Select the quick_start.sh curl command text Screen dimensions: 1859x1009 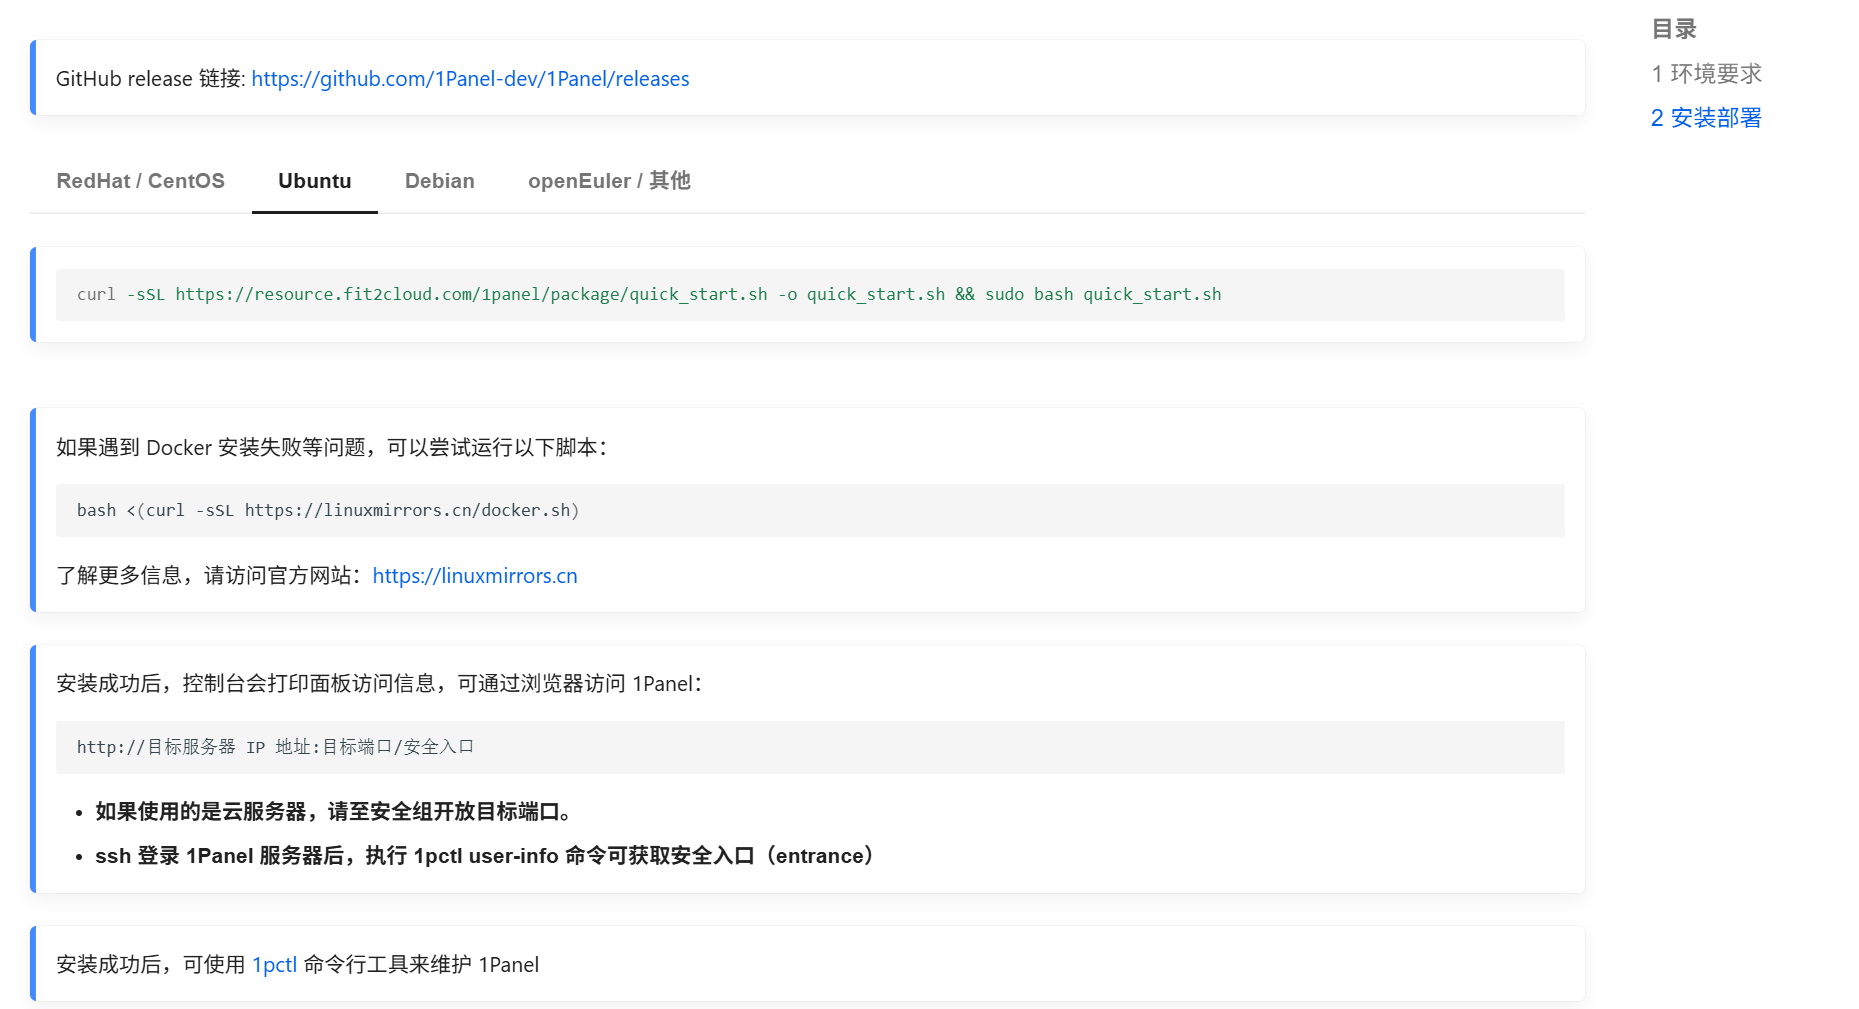tap(649, 294)
